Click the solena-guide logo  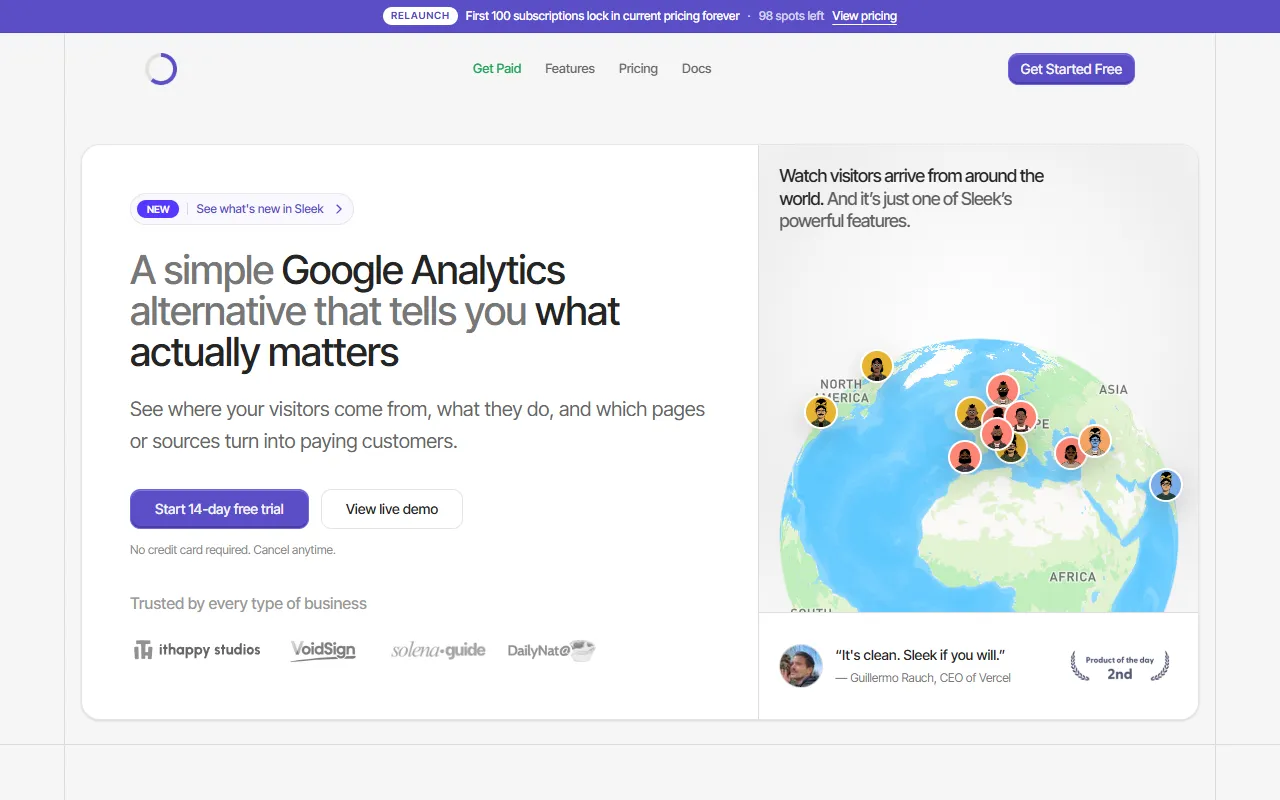click(438, 650)
